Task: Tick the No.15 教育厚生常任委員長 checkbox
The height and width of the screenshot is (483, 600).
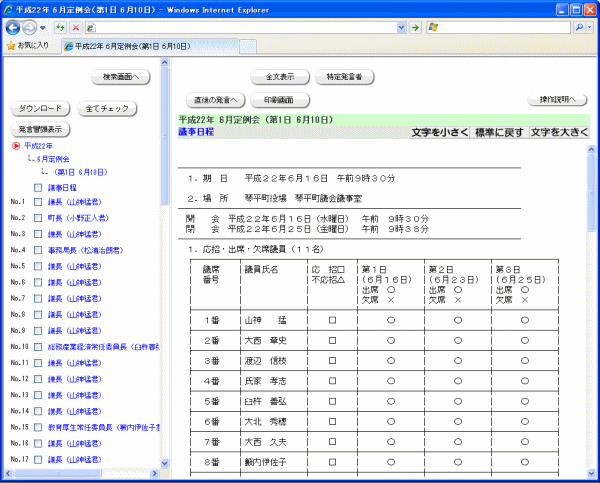Action: tap(38, 427)
